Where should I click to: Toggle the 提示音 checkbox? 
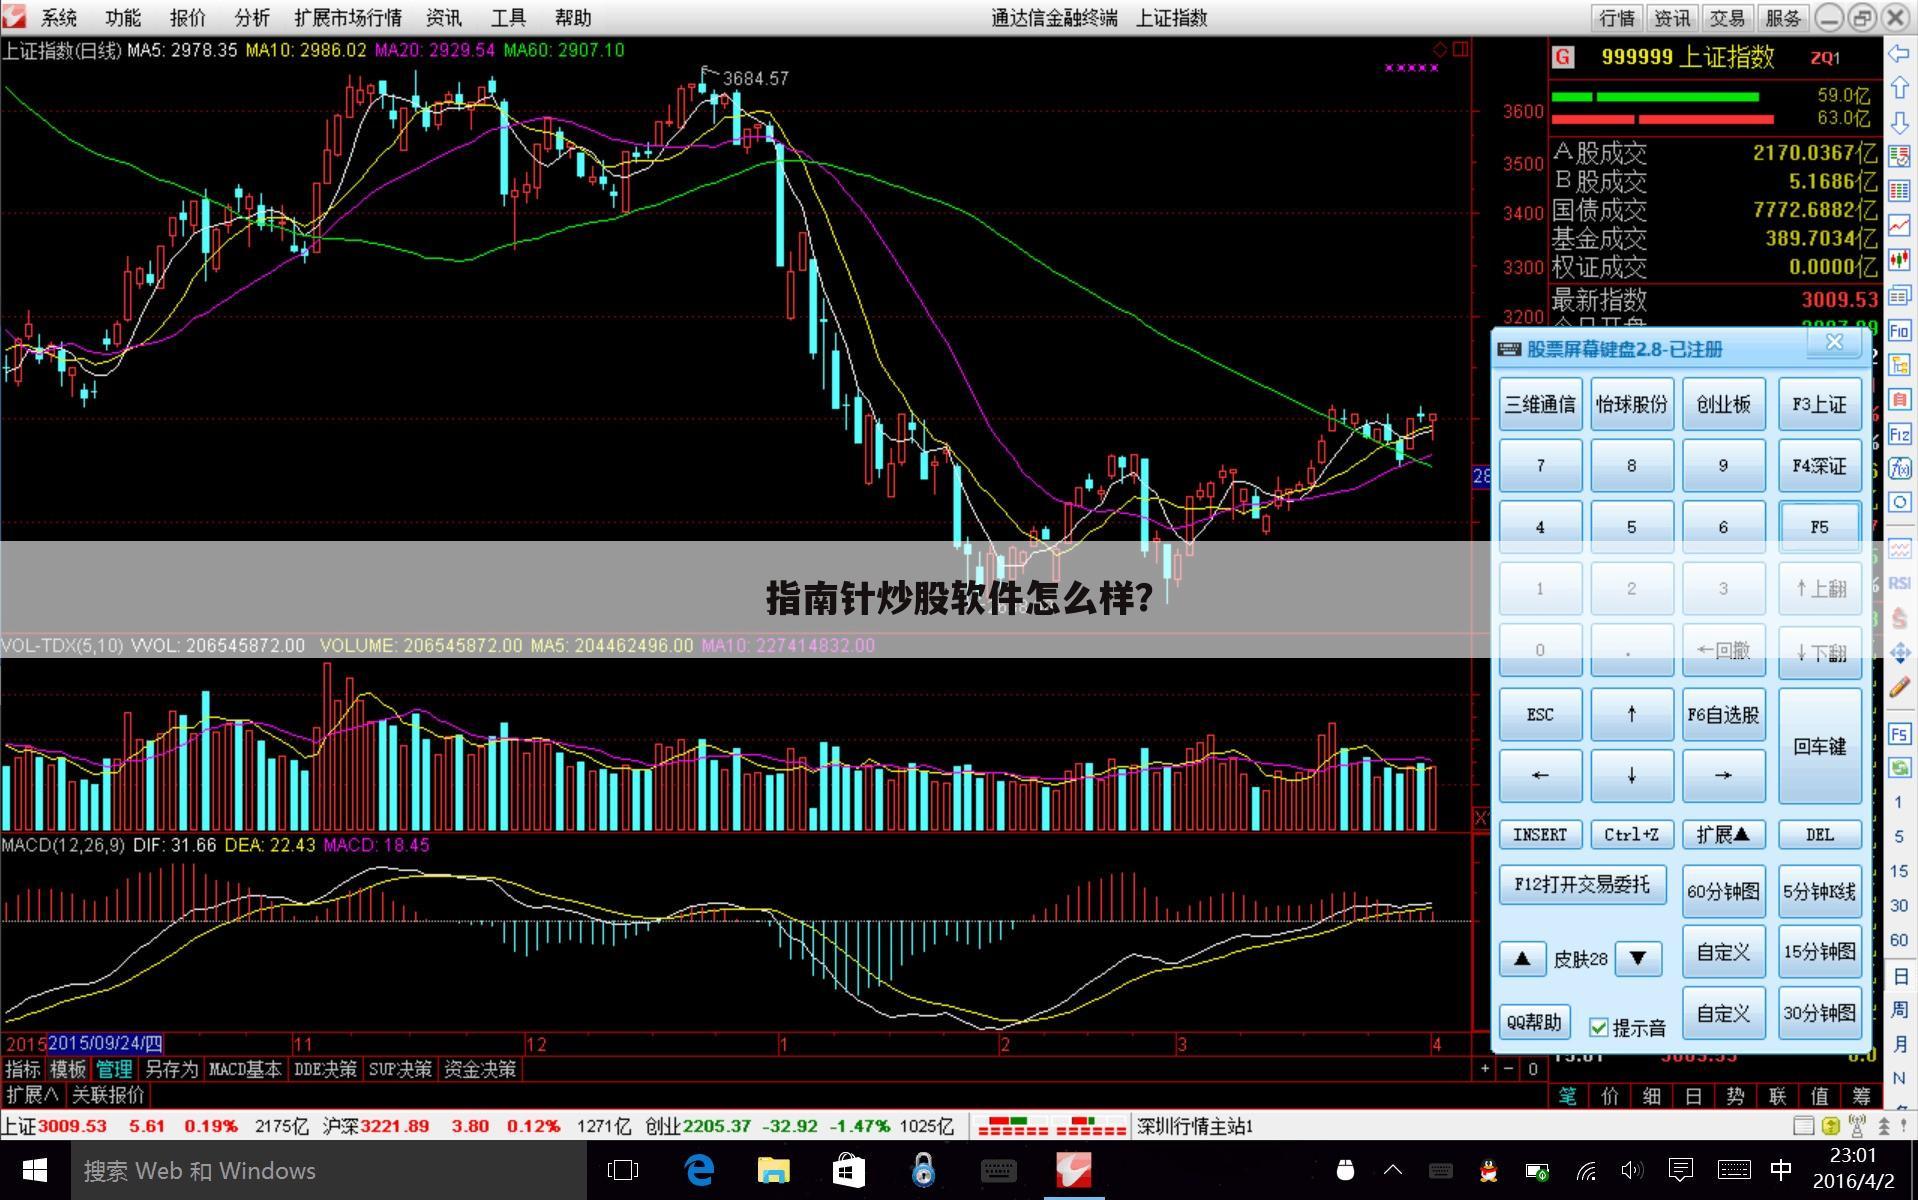point(1598,1027)
